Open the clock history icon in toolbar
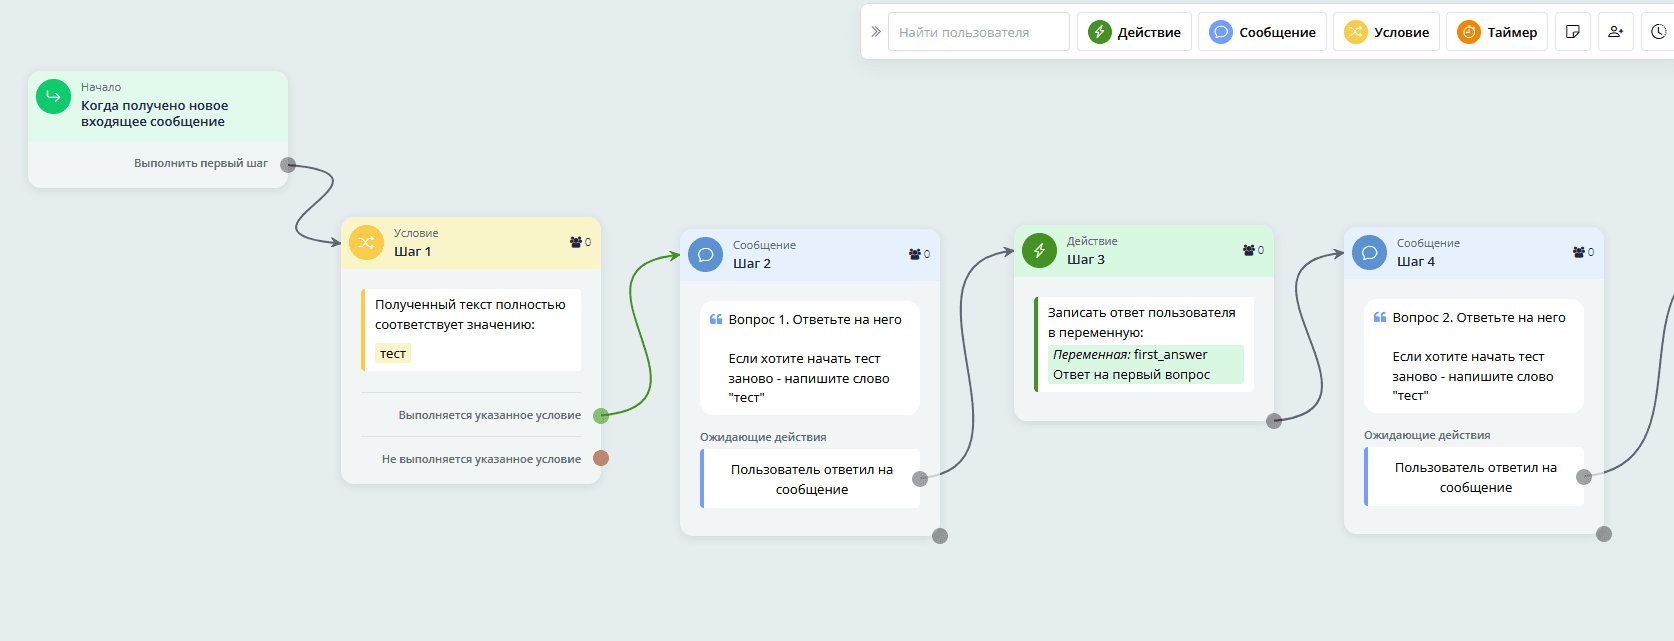1674x641 pixels. [x=1658, y=32]
